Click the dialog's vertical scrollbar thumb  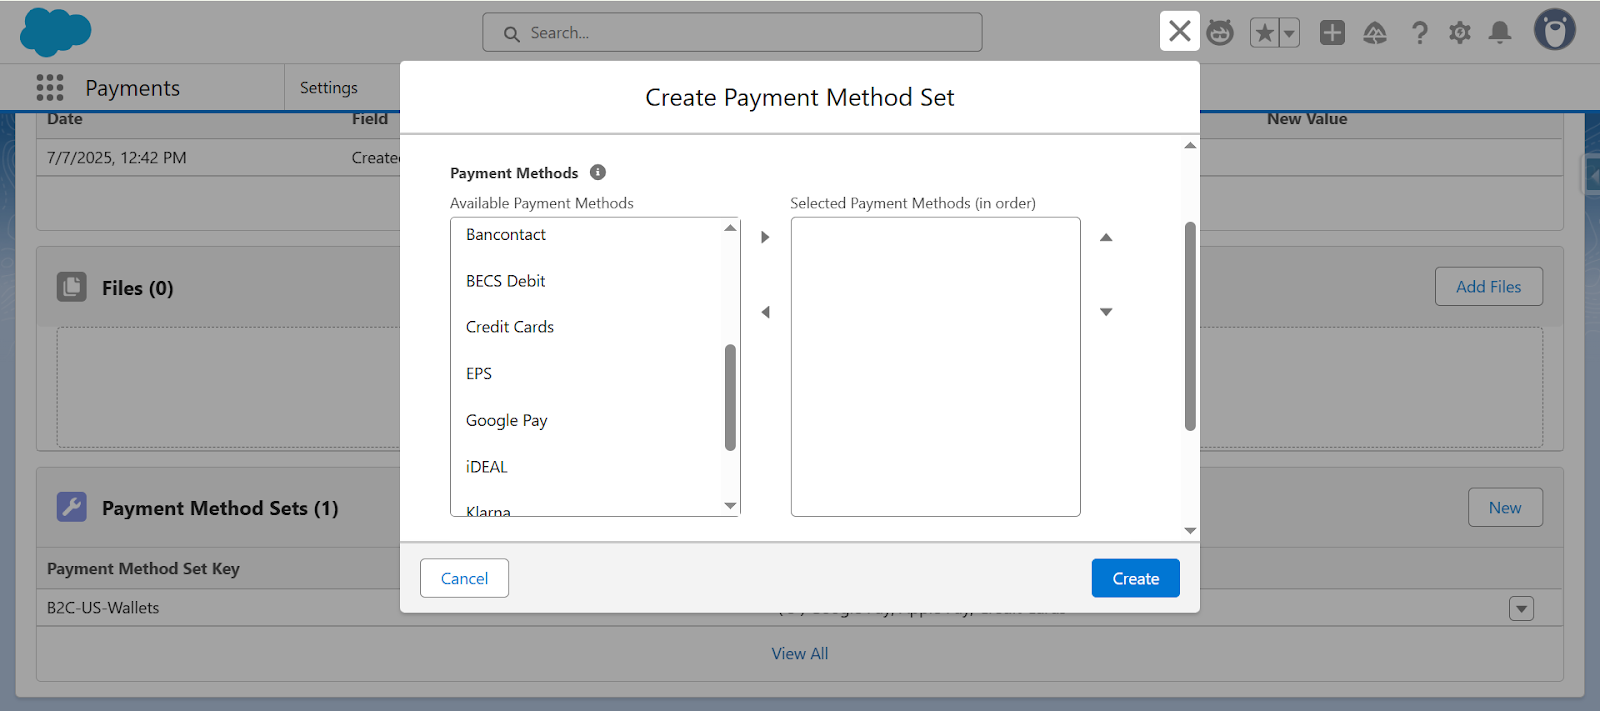[x=1190, y=326]
